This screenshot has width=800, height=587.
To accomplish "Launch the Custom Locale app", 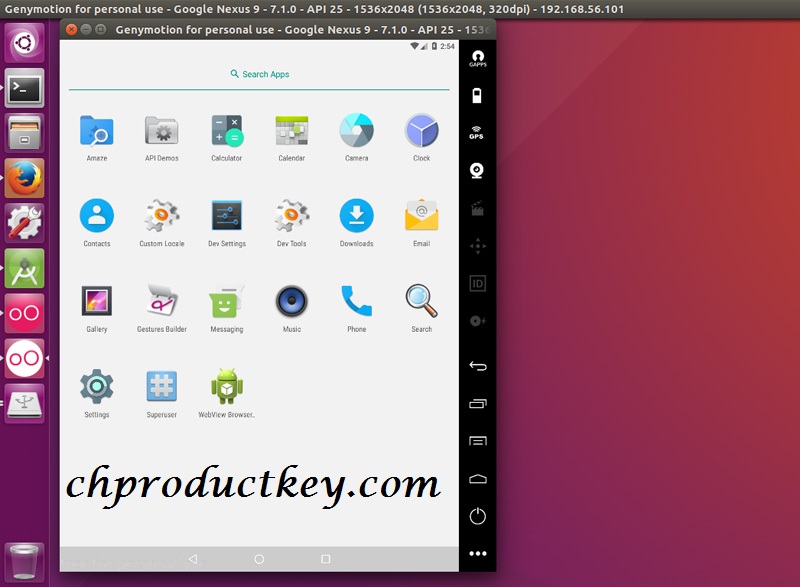I will 162,216.
